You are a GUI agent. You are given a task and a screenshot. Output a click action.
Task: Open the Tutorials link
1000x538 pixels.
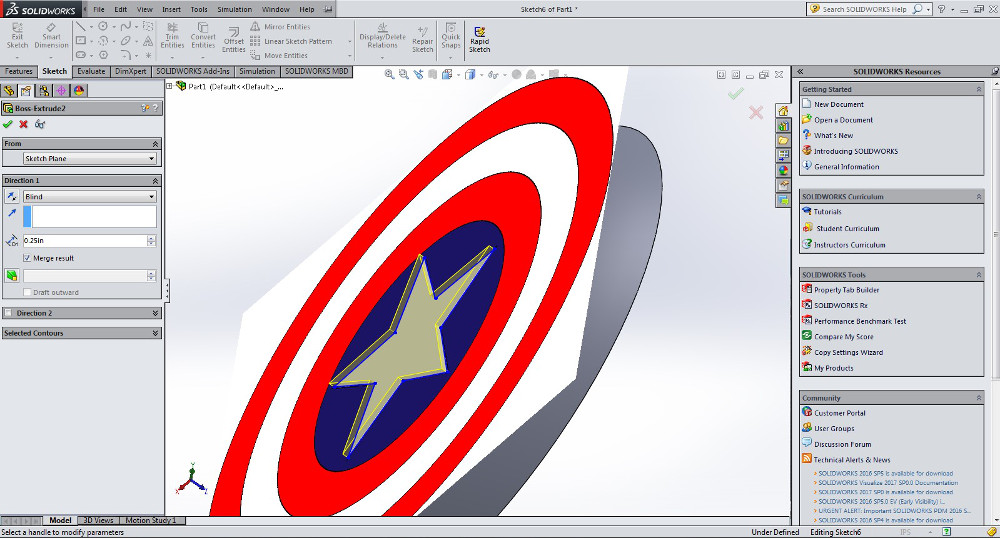click(x=827, y=212)
